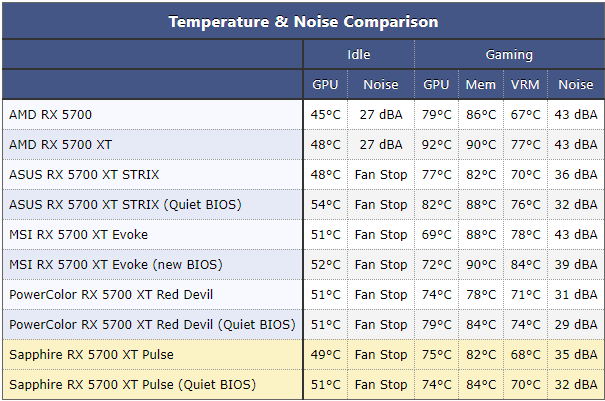Viewport: 605px width, 401px height.
Task: Select the Idle column group header
Action: tap(359, 54)
